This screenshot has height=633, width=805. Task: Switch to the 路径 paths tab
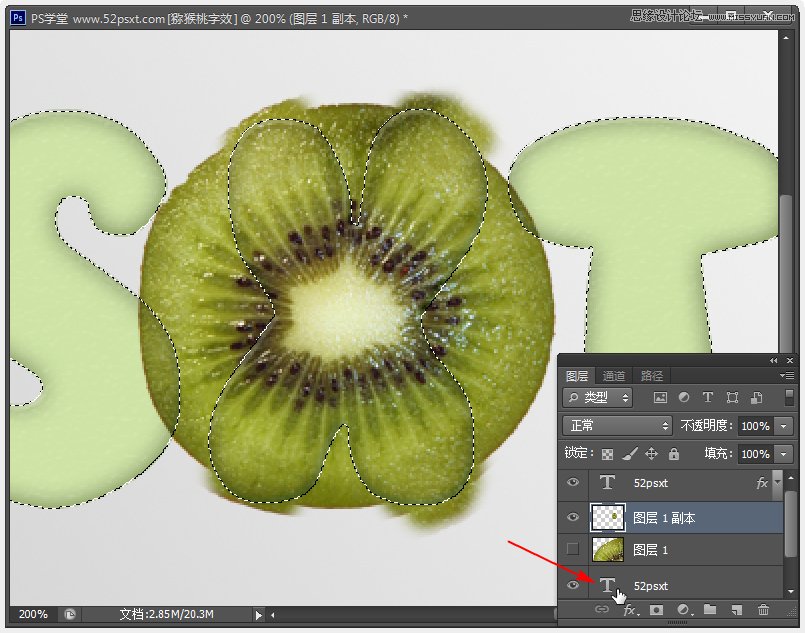(652, 375)
